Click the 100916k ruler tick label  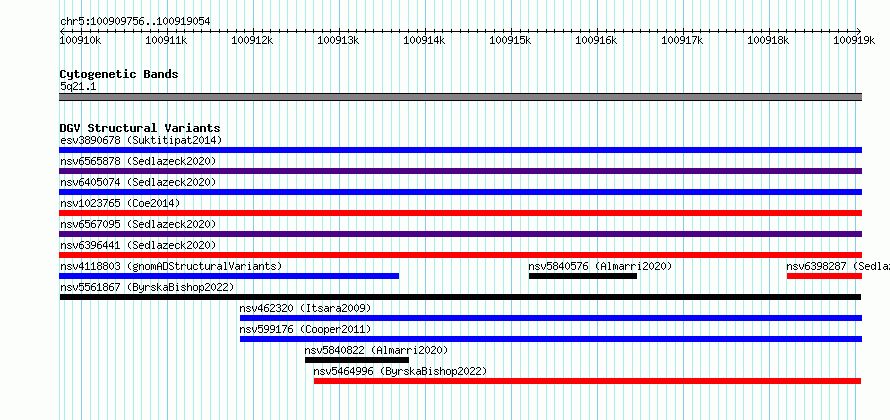pyautogui.click(x=596, y=40)
